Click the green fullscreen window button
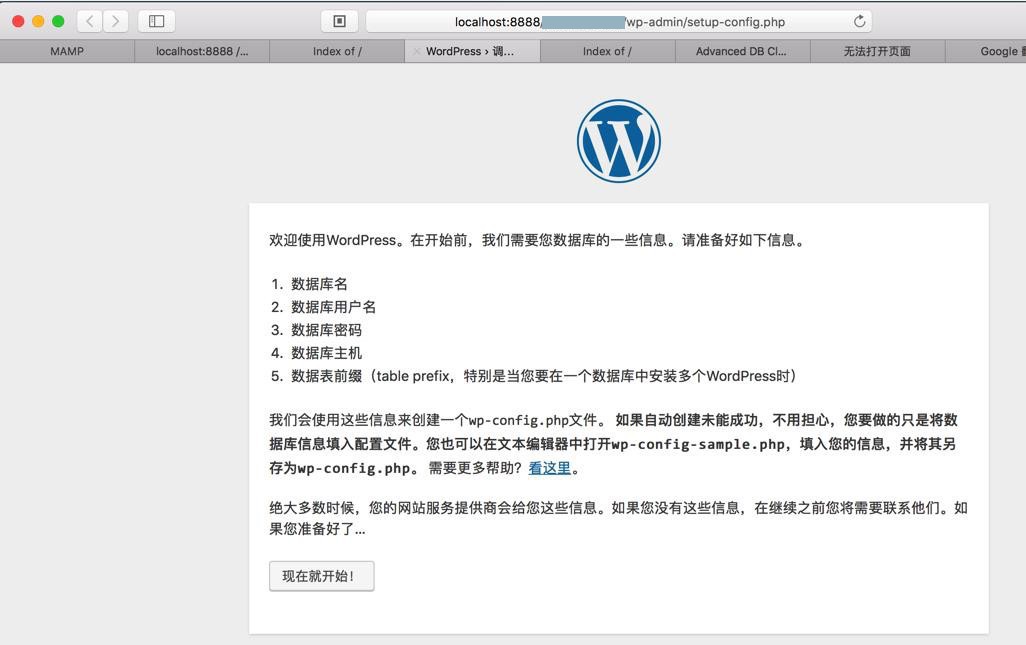 click(x=58, y=22)
